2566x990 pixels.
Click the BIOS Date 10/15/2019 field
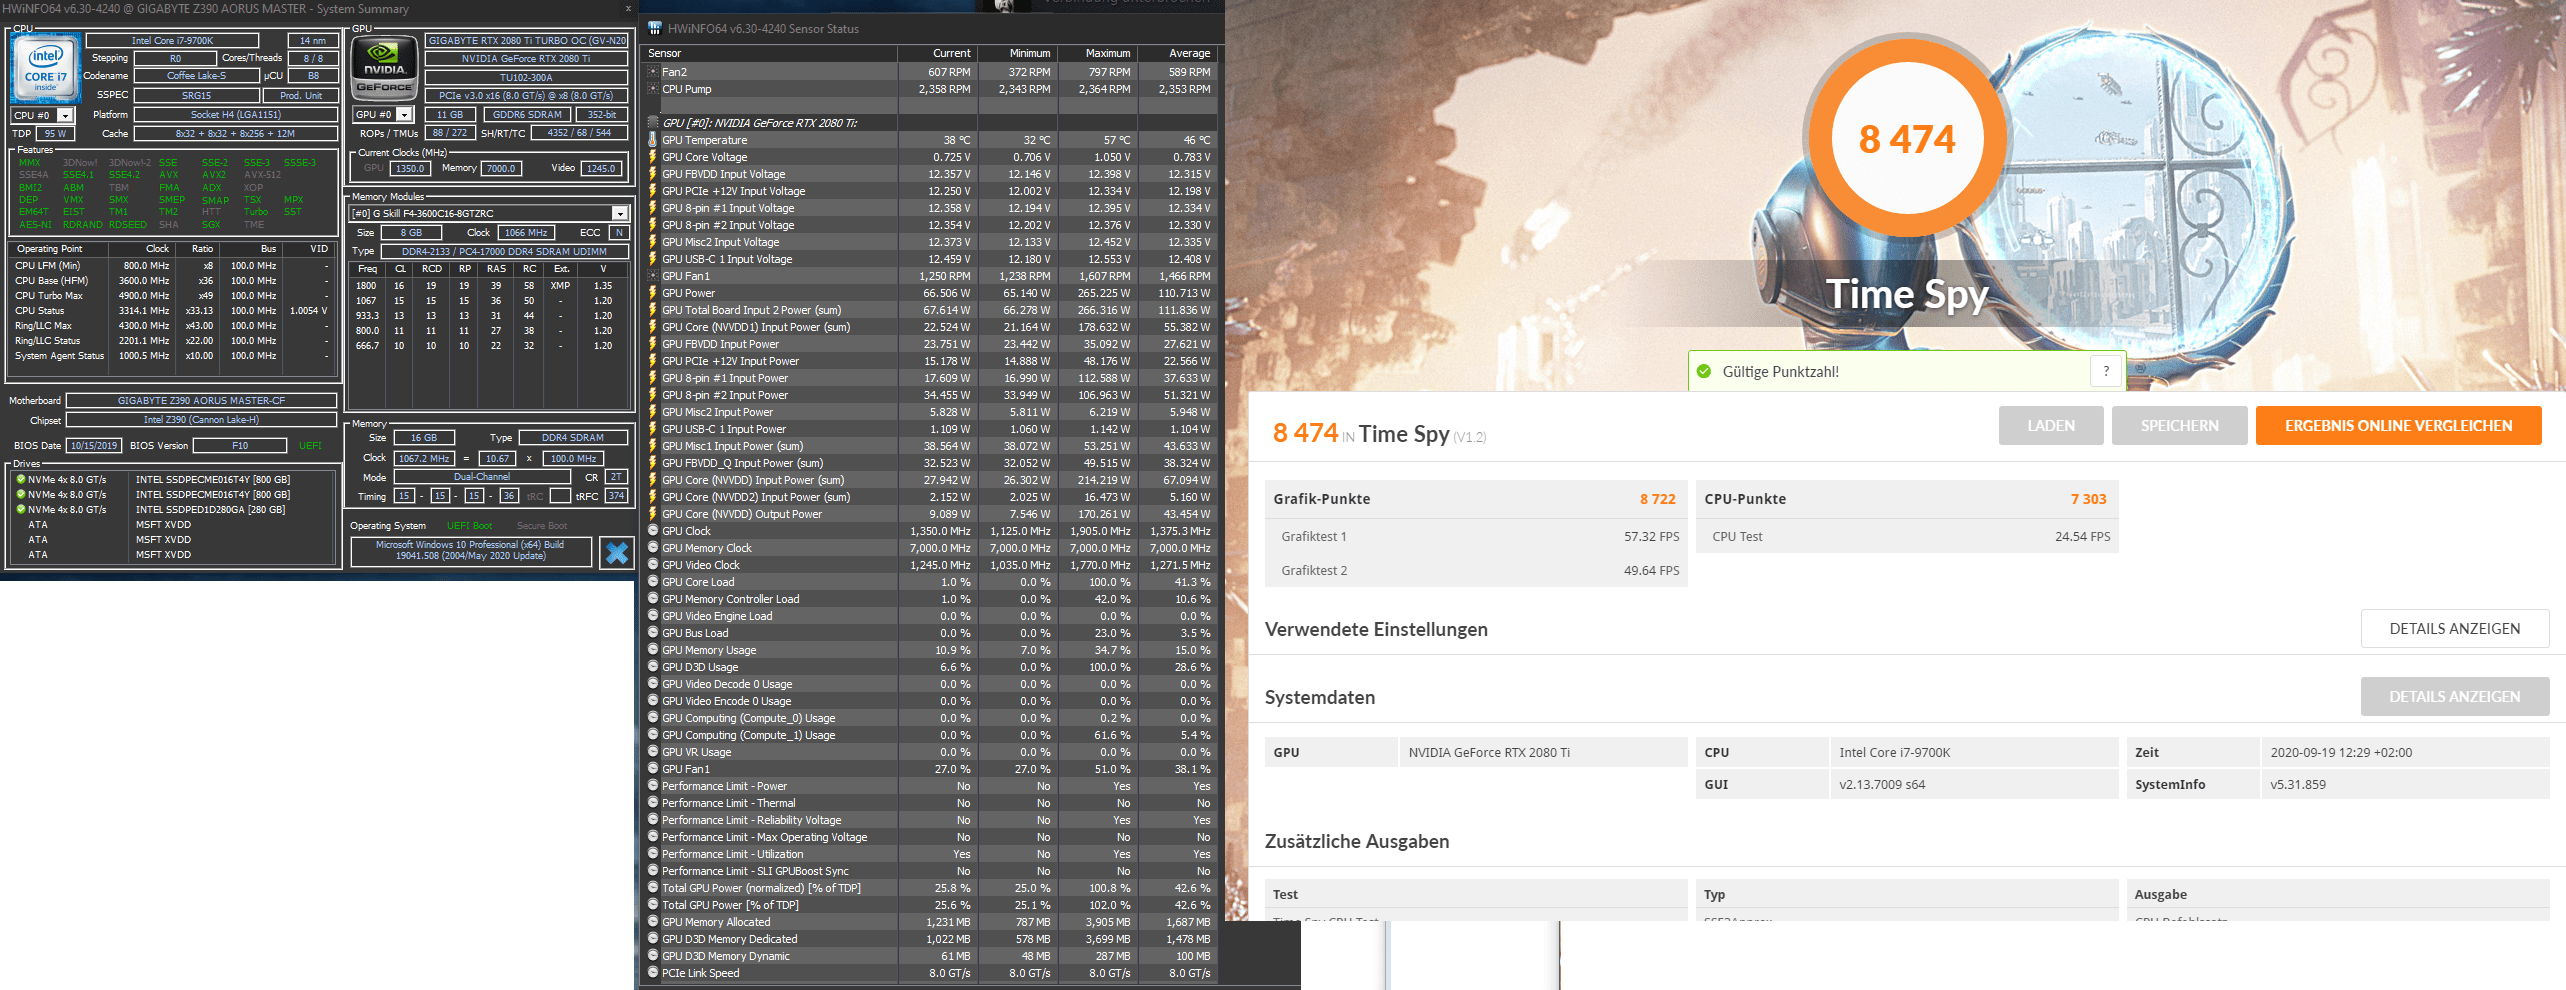tap(94, 446)
